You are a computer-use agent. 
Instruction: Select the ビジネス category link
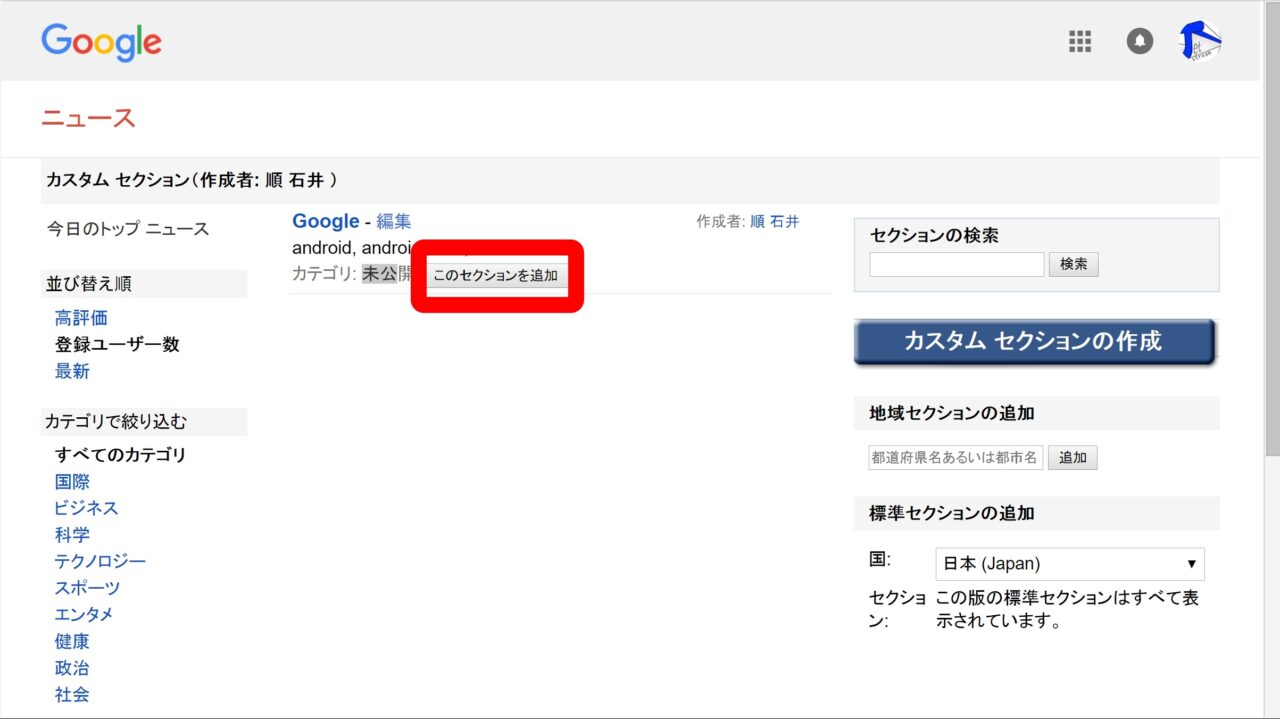pos(86,508)
